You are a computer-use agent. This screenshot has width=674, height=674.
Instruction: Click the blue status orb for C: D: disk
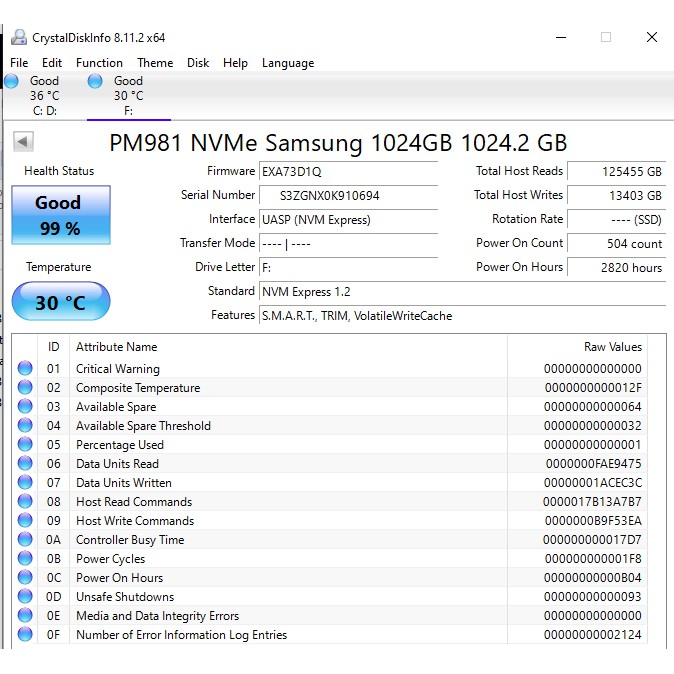(x=11, y=81)
